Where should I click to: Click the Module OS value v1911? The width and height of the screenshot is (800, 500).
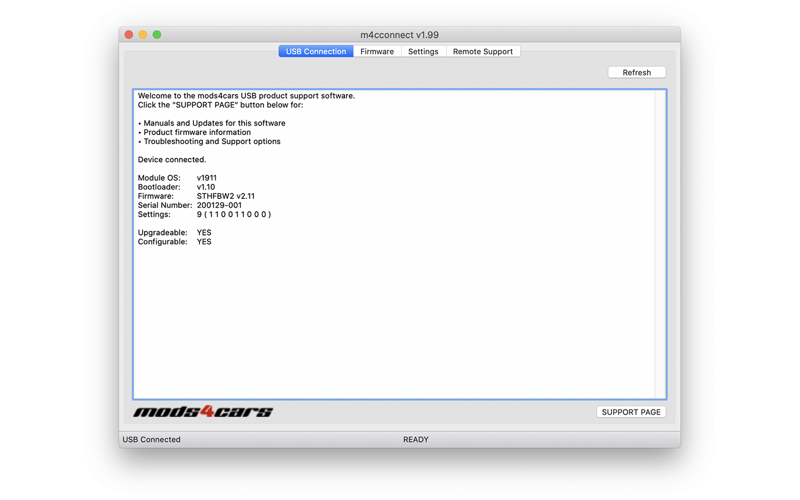207,178
